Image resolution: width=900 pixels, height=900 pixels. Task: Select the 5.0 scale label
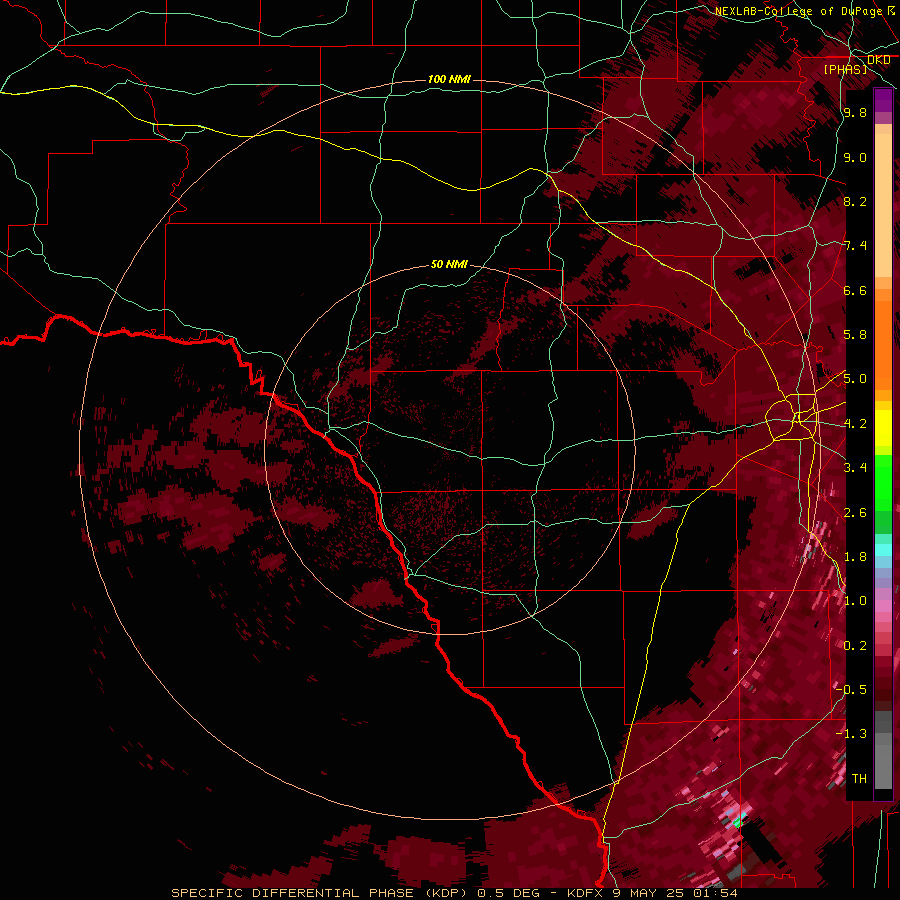(x=855, y=379)
